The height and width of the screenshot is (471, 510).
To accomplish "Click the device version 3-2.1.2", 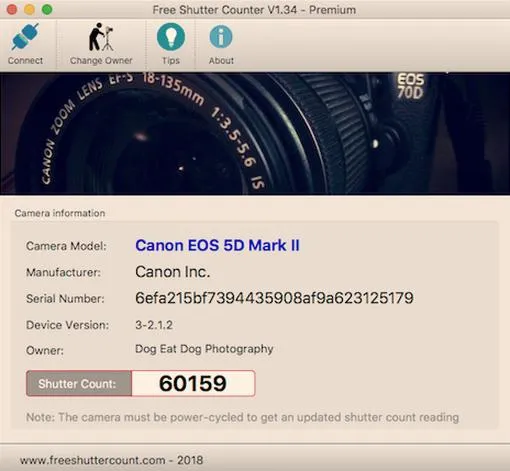I will click(154, 325).
